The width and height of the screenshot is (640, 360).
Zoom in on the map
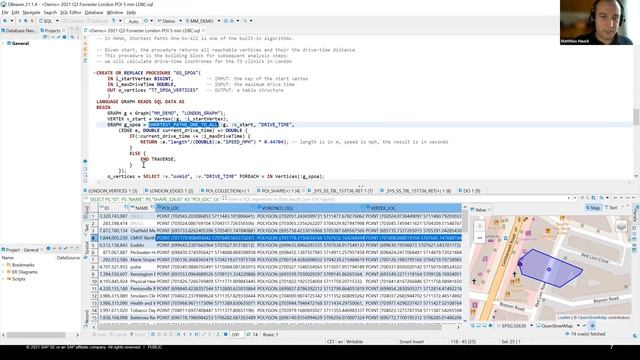click(480, 226)
